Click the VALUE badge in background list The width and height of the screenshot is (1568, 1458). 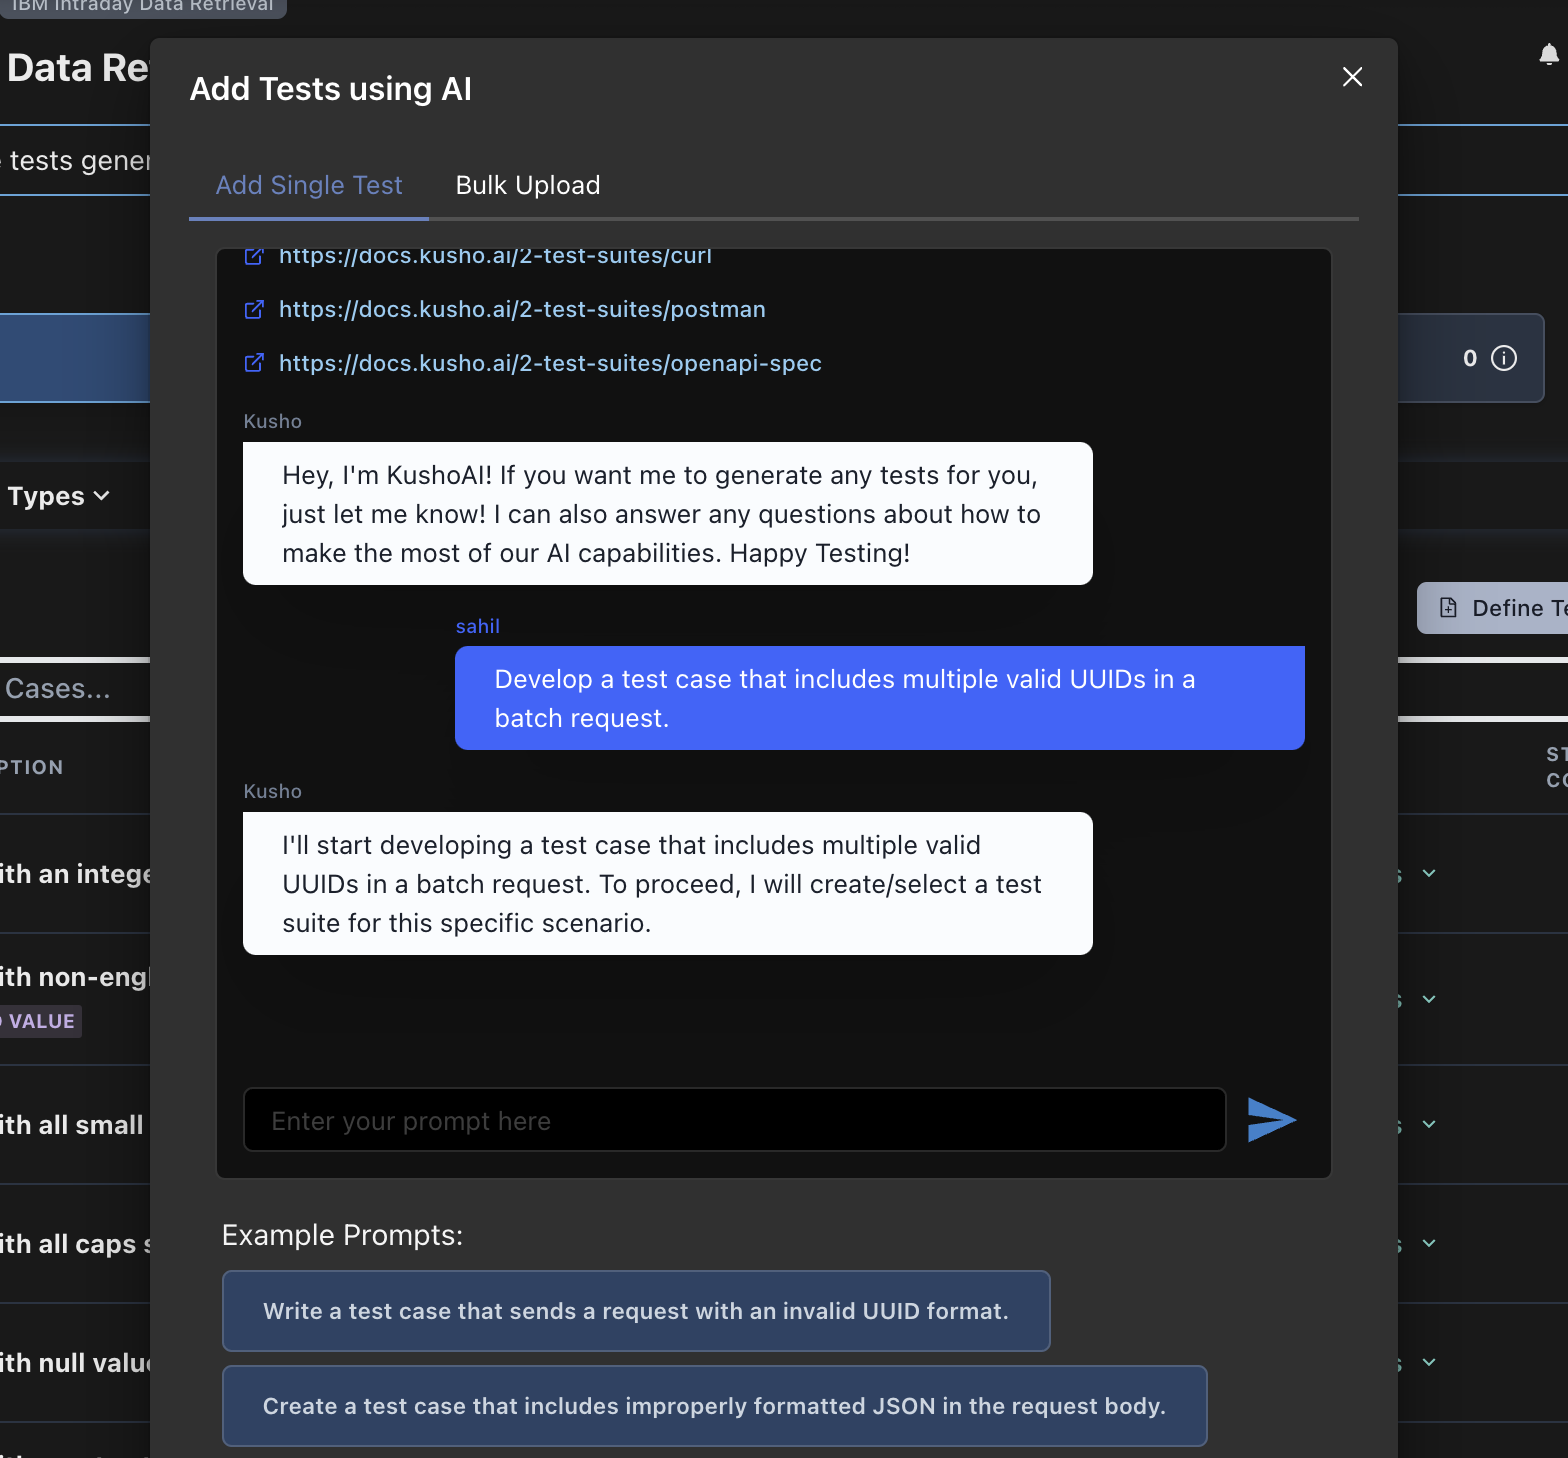(x=40, y=1021)
